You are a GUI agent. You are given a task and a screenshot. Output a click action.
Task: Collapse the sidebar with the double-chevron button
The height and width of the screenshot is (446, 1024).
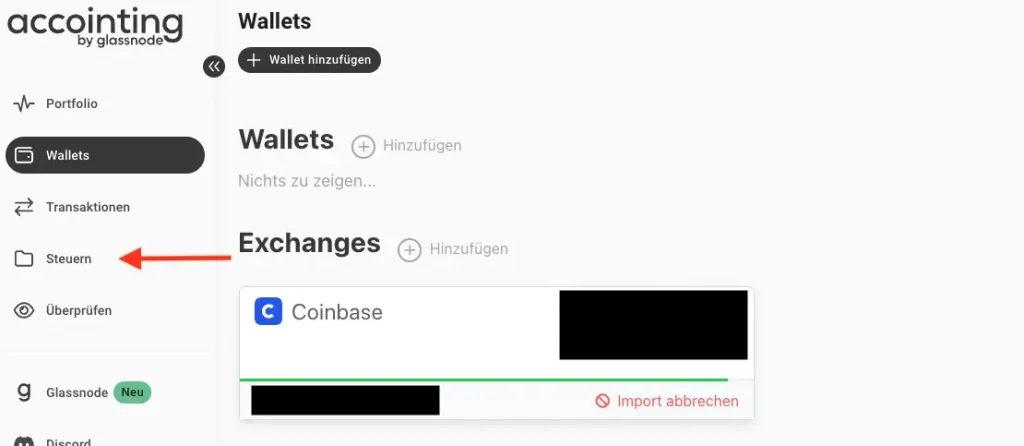click(x=214, y=66)
